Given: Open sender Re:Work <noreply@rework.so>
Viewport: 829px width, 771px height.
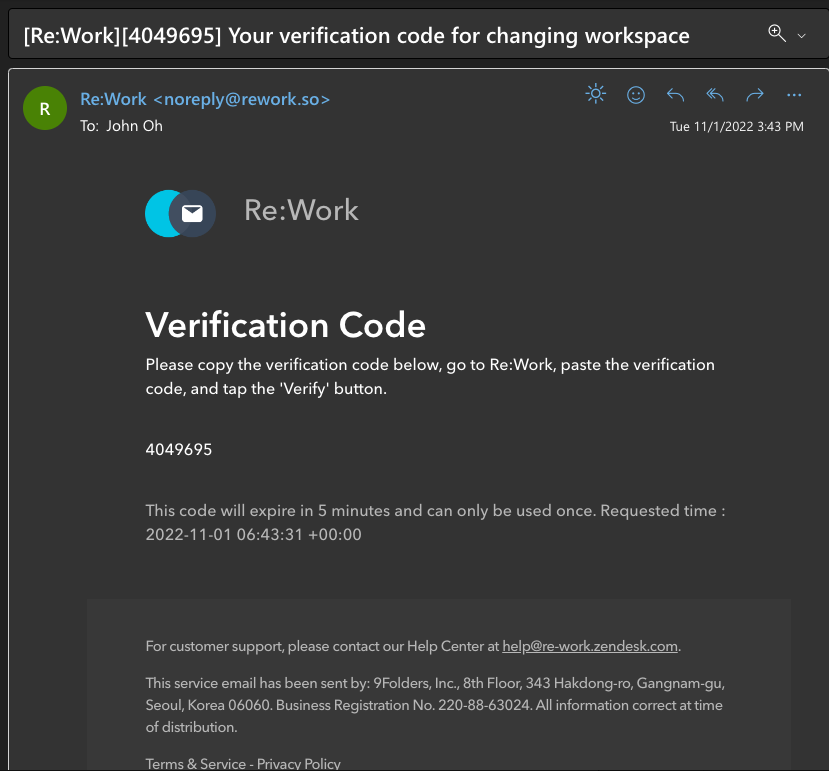Looking at the screenshot, I should click(205, 99).
